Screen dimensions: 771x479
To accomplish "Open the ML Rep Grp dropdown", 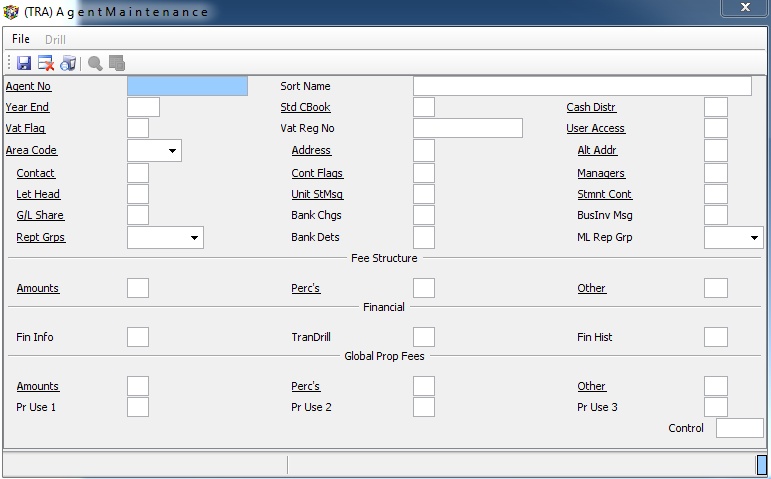I will coord(753,238).
